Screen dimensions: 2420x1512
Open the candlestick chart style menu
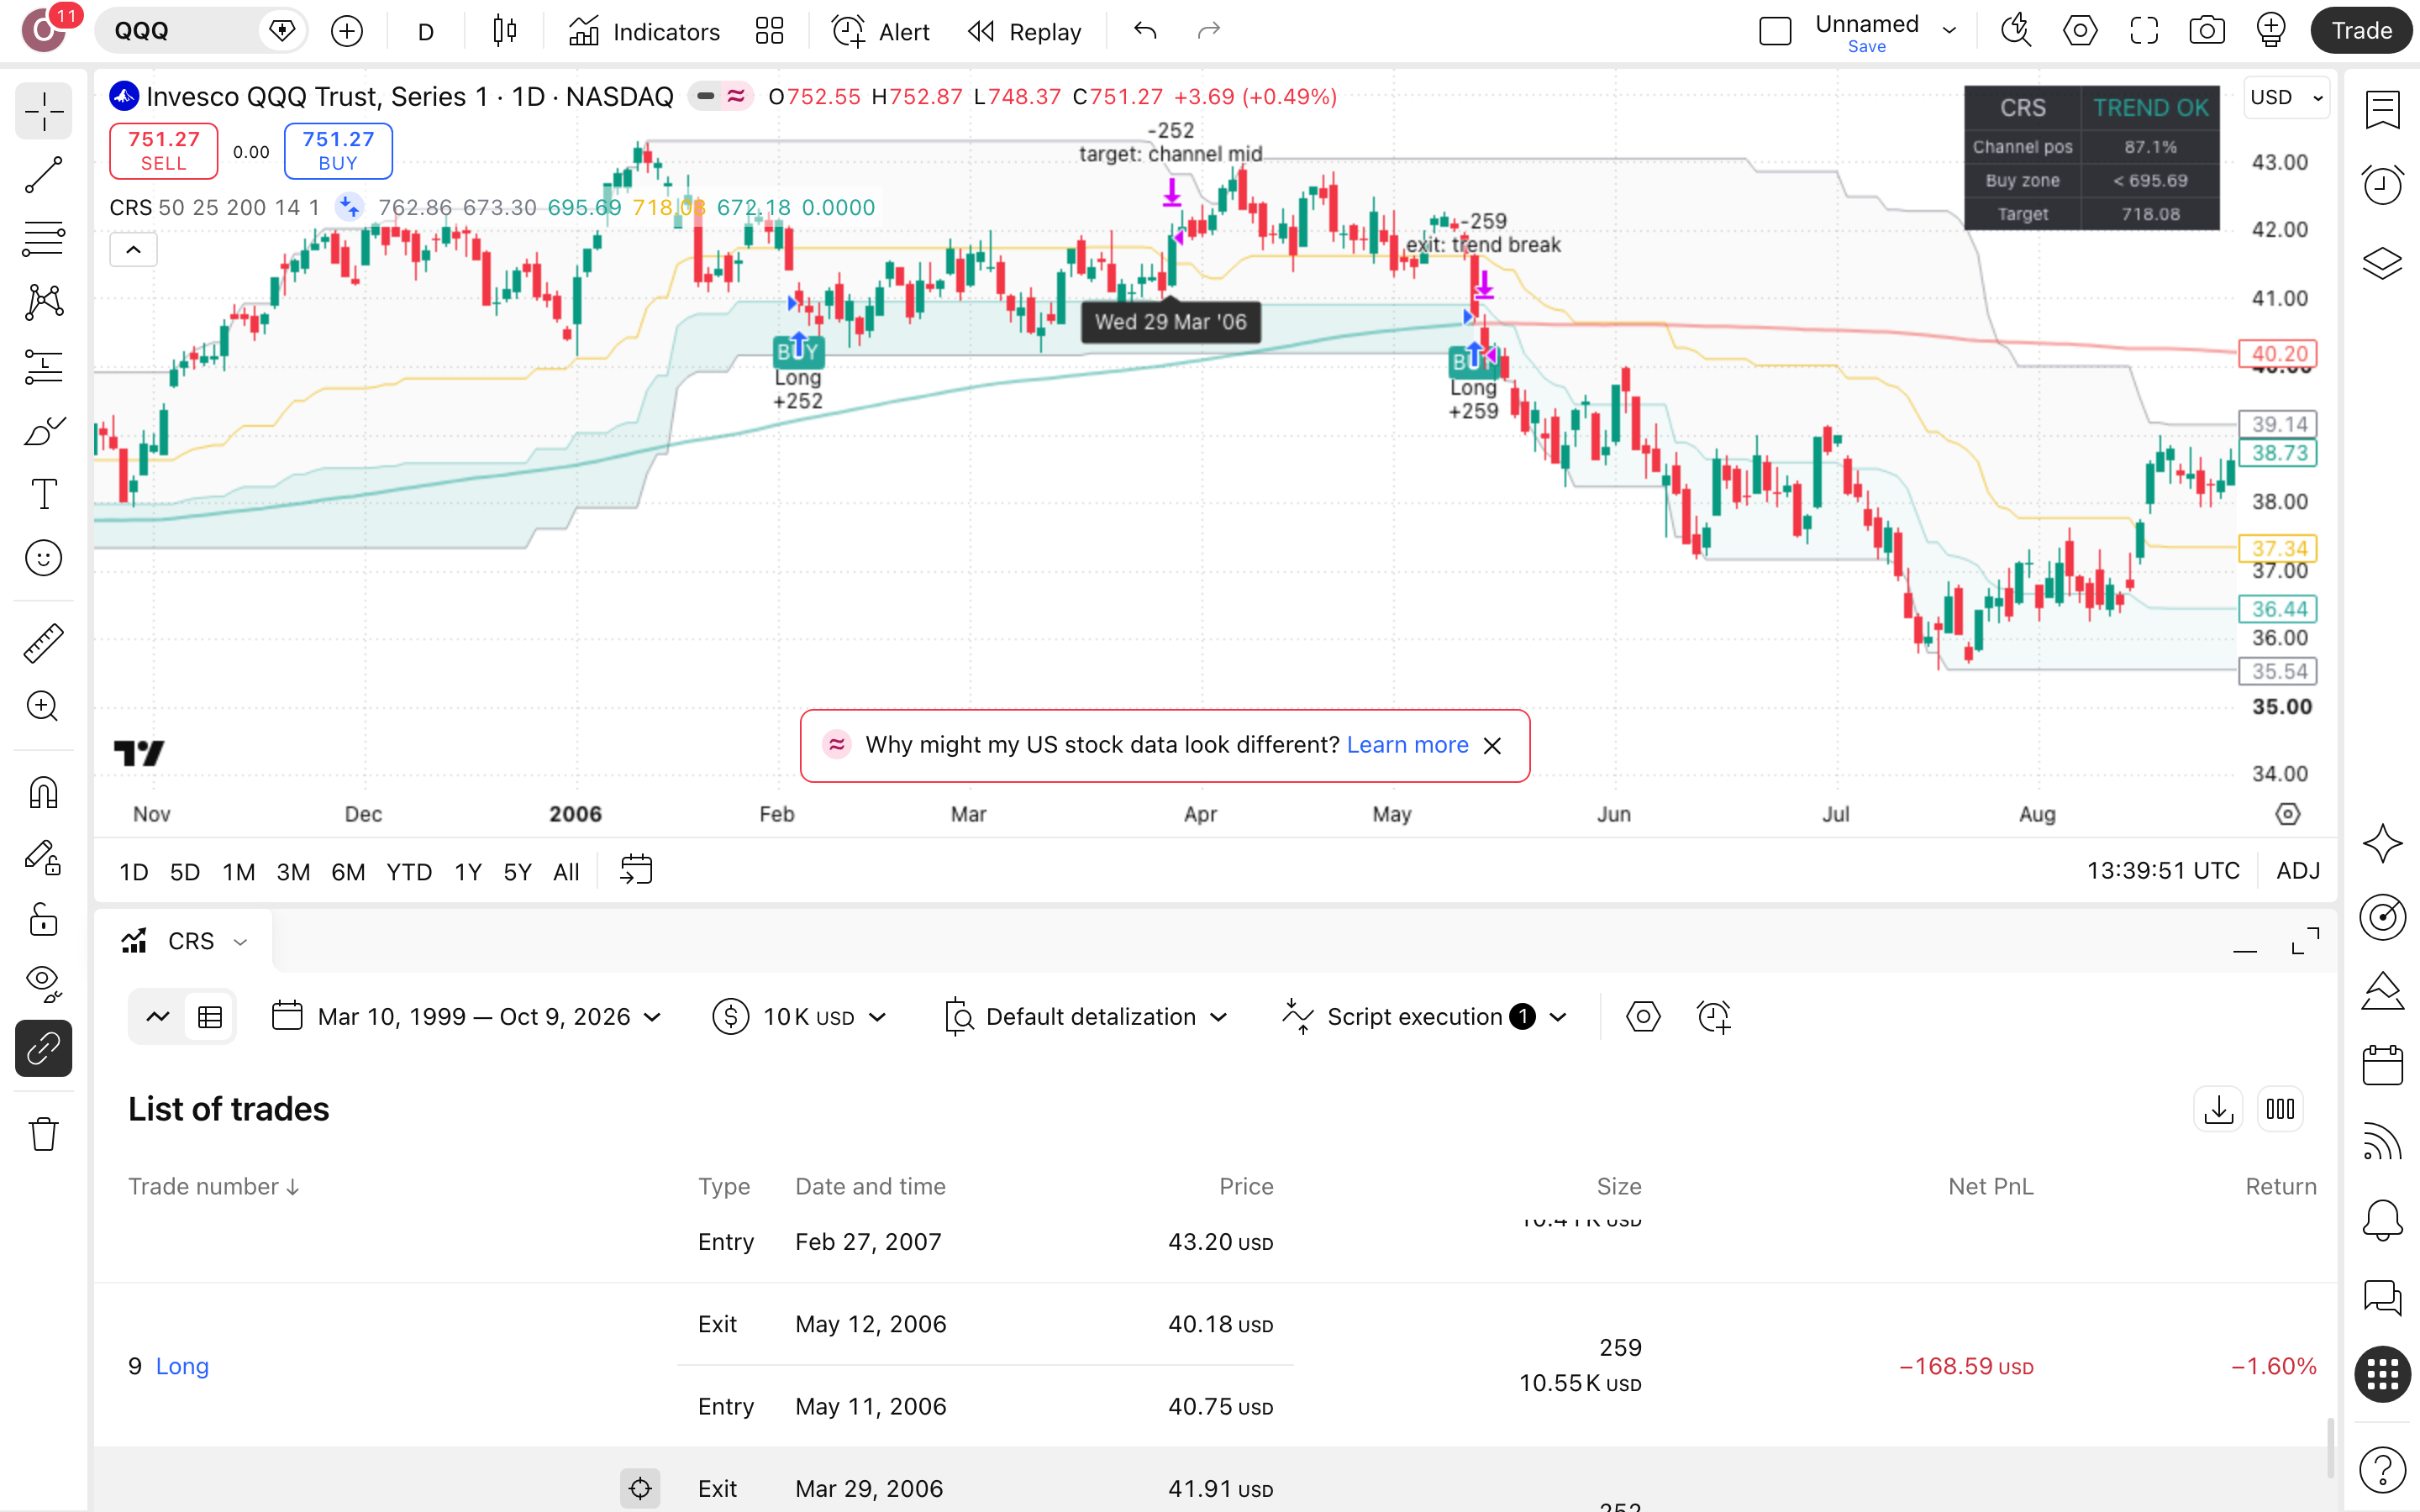pyautogui.click(x=505, y=31)
